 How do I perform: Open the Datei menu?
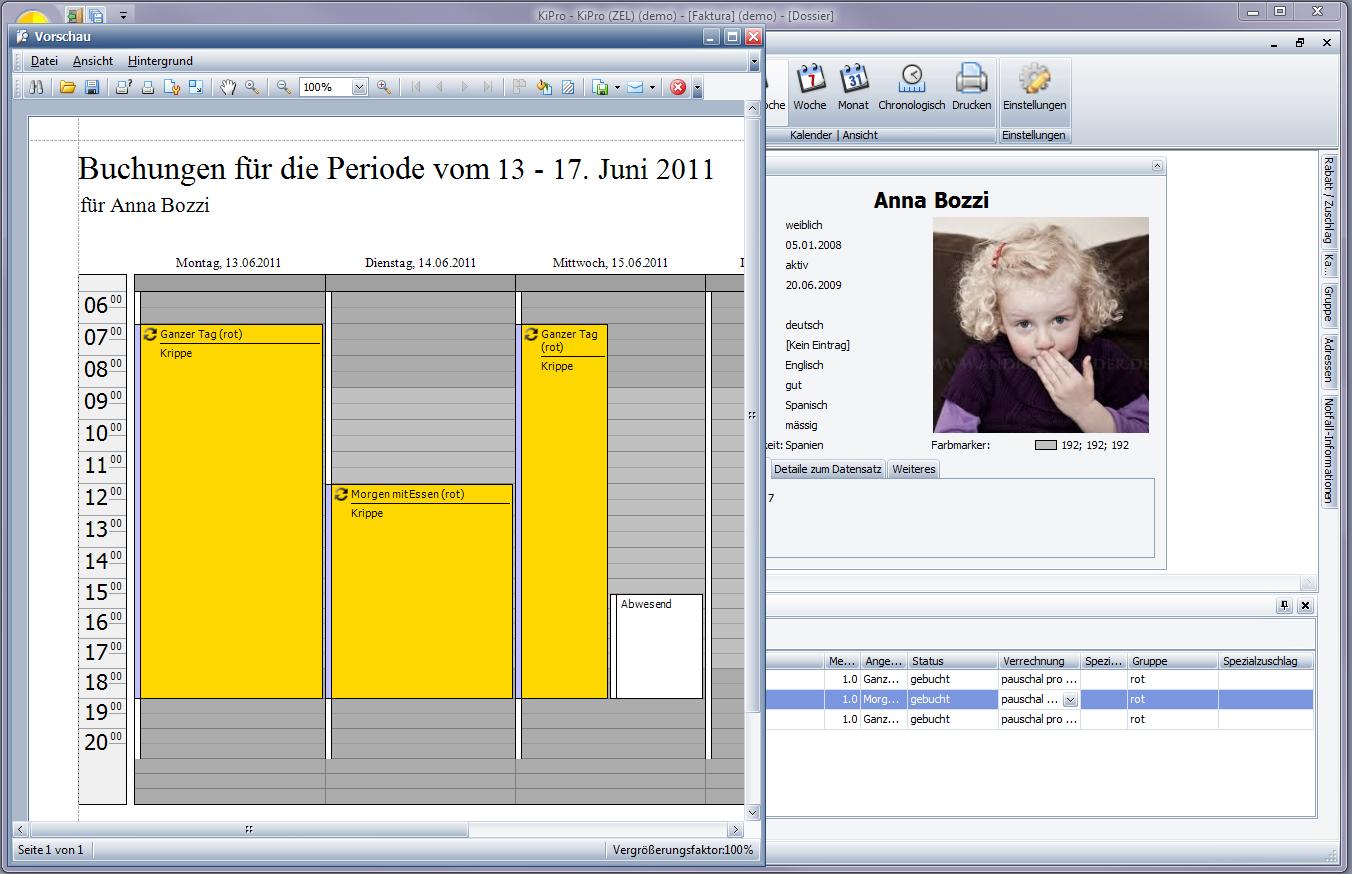pyautogui.click(x=44, y=61)
